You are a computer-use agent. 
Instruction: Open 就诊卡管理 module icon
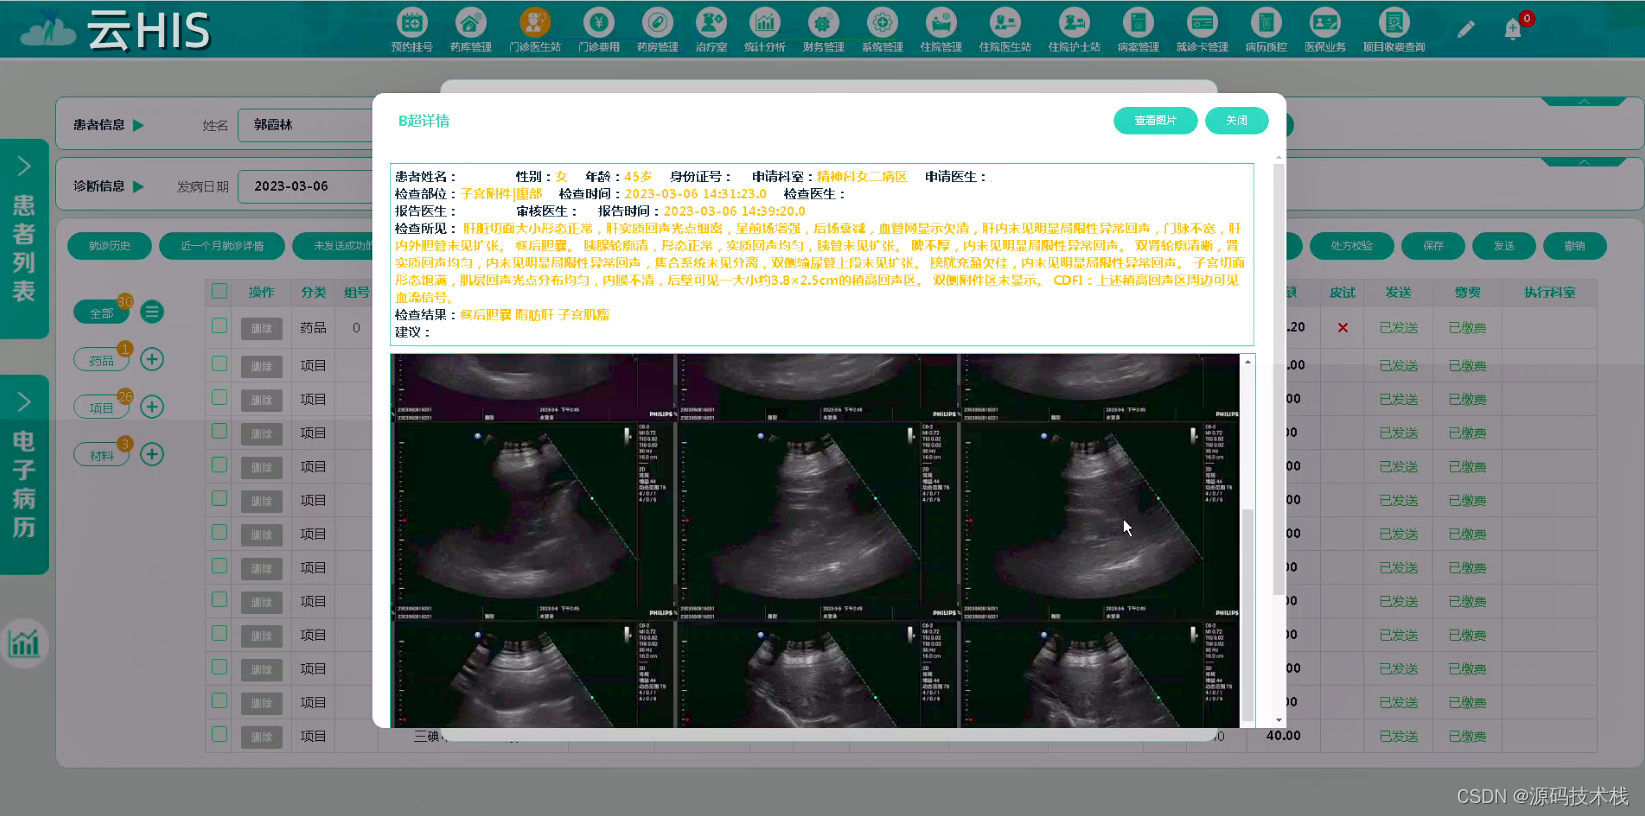pyautogui.click(x=1202, y=29)
